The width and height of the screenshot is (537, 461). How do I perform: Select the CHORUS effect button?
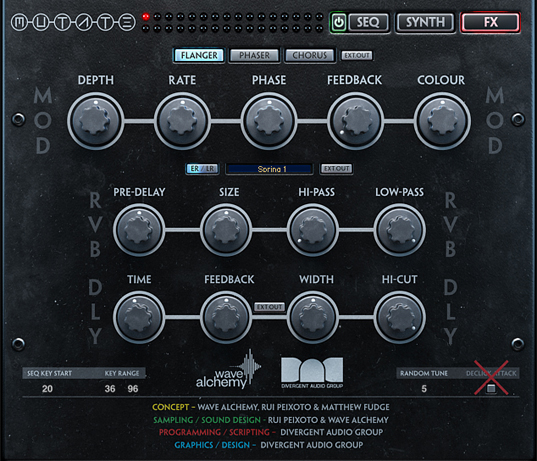click(x=310, y=55)
